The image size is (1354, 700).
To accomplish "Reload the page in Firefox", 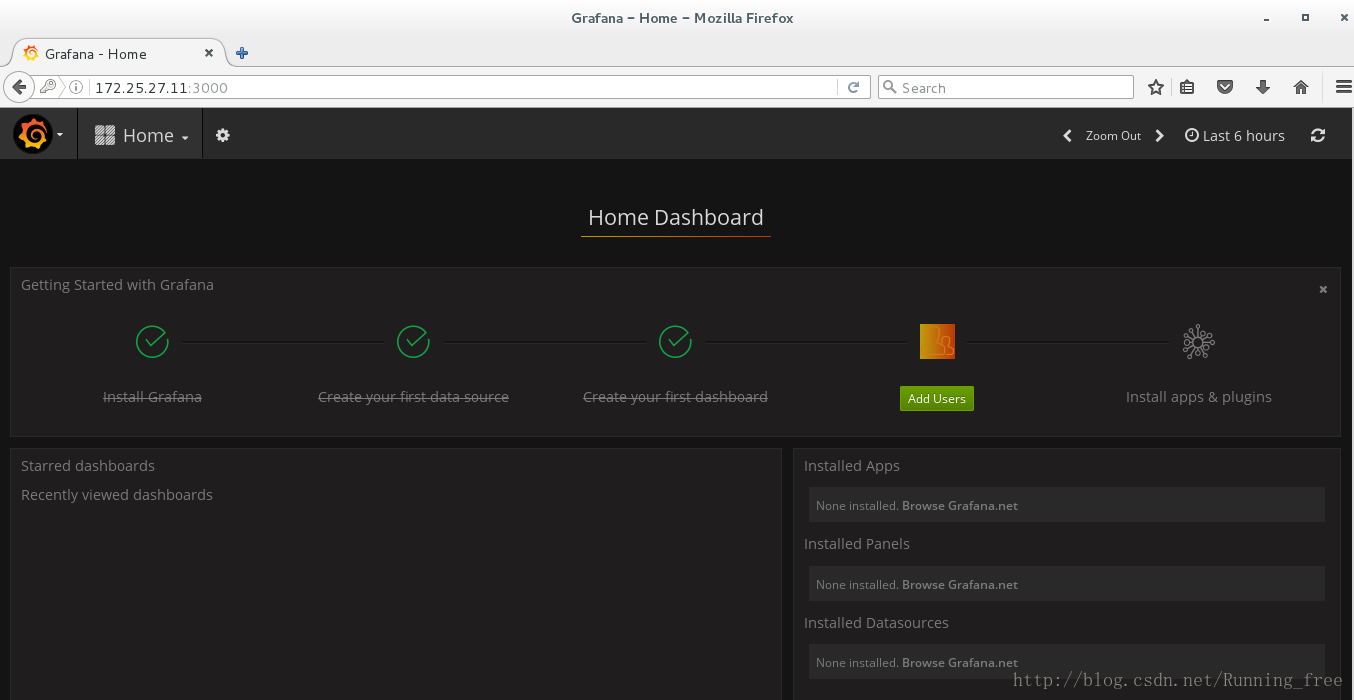I will pyautogui.click(x=853, y=87).
